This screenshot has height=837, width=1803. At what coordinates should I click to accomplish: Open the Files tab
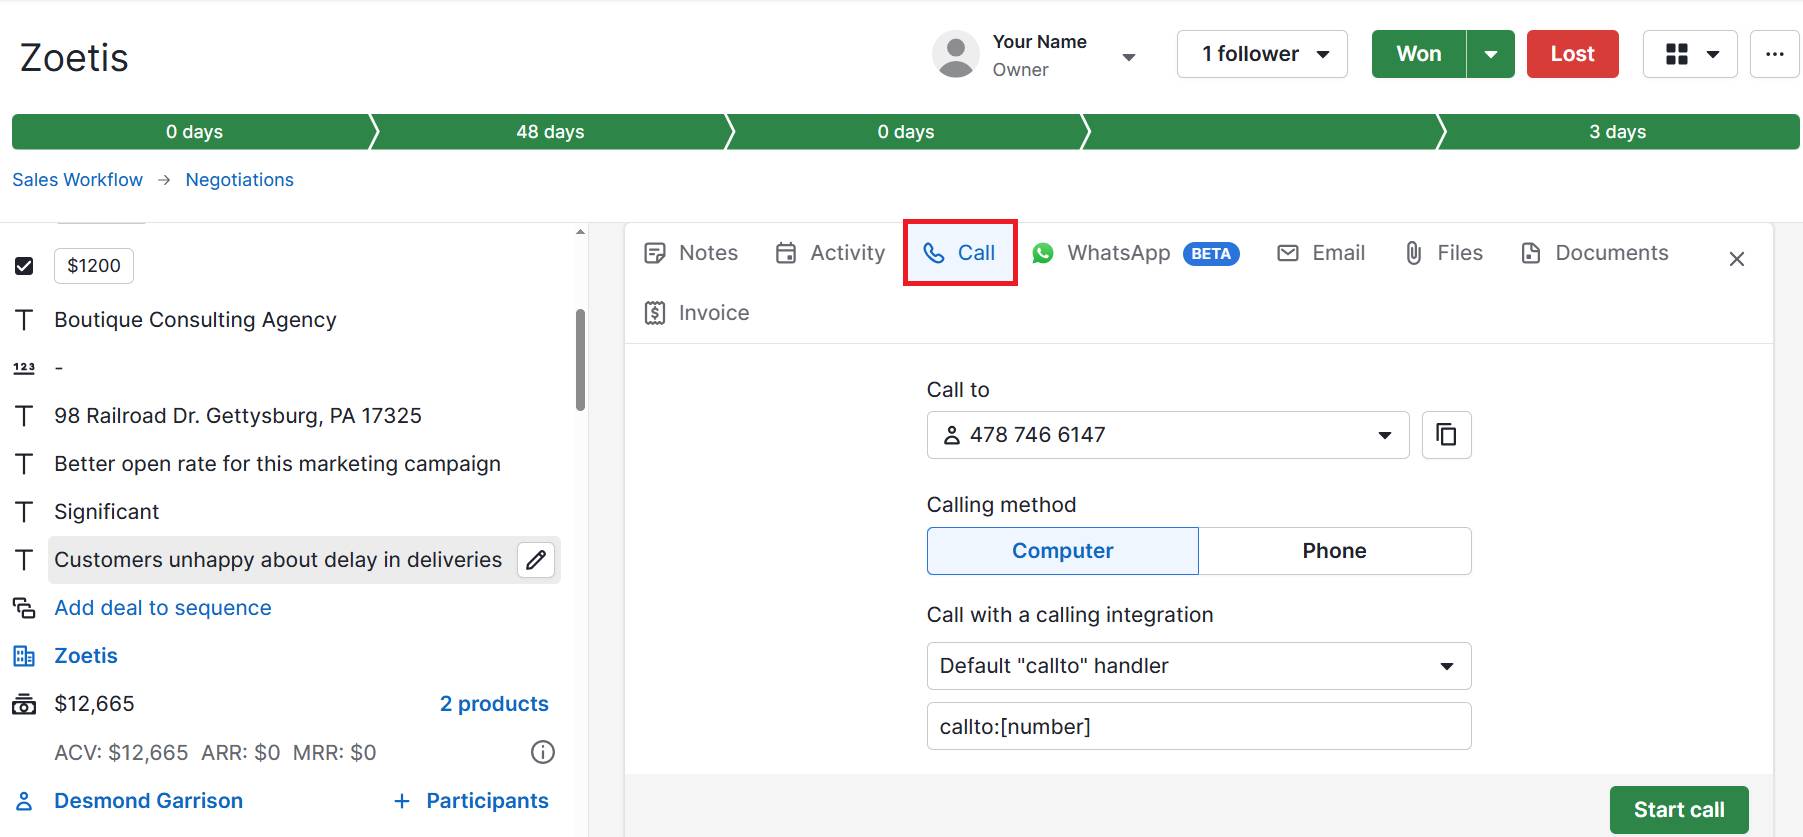1443,253
